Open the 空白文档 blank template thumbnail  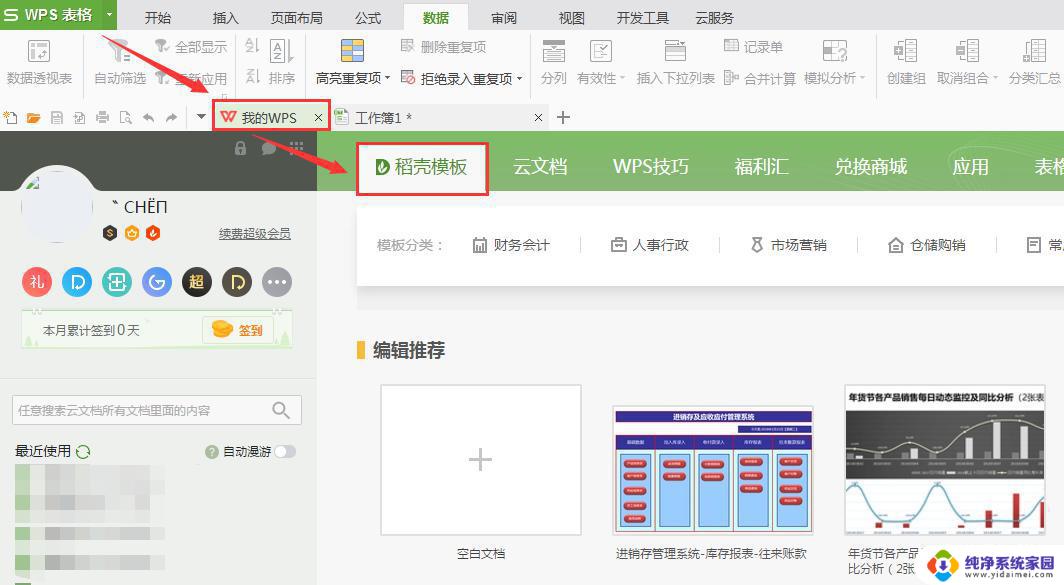480,460
